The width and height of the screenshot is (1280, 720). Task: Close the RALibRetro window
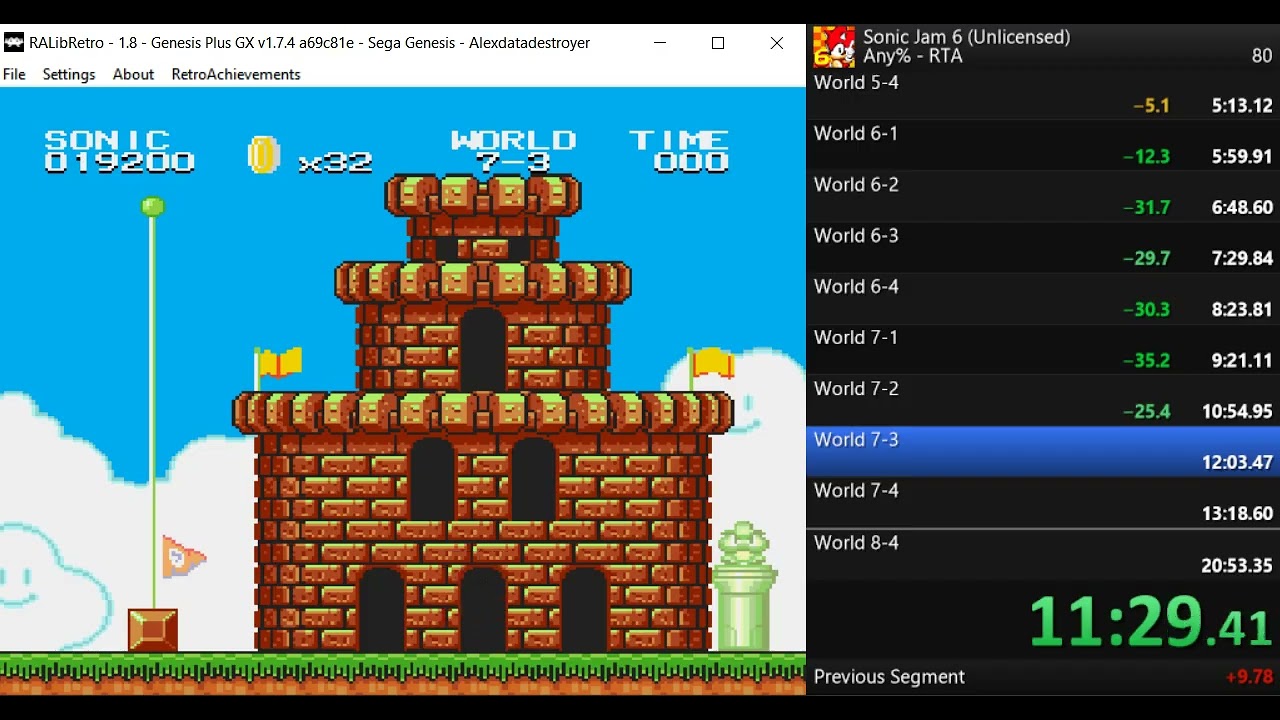click(x=777, y=43)
